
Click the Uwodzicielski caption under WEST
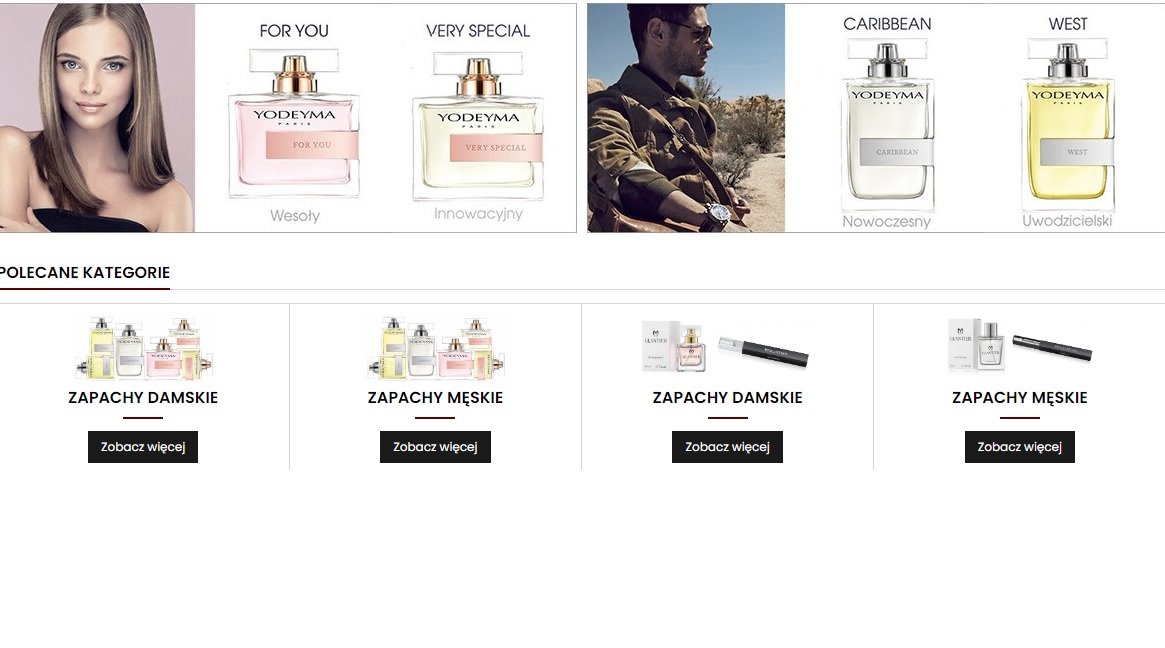click(1067, 221)
